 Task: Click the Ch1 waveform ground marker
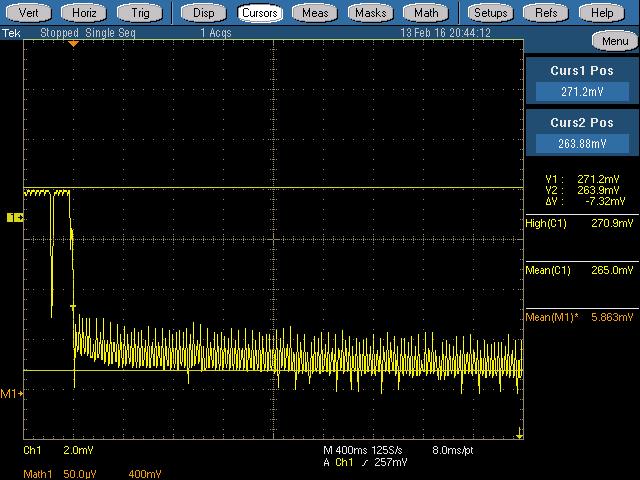coord(15,217)
